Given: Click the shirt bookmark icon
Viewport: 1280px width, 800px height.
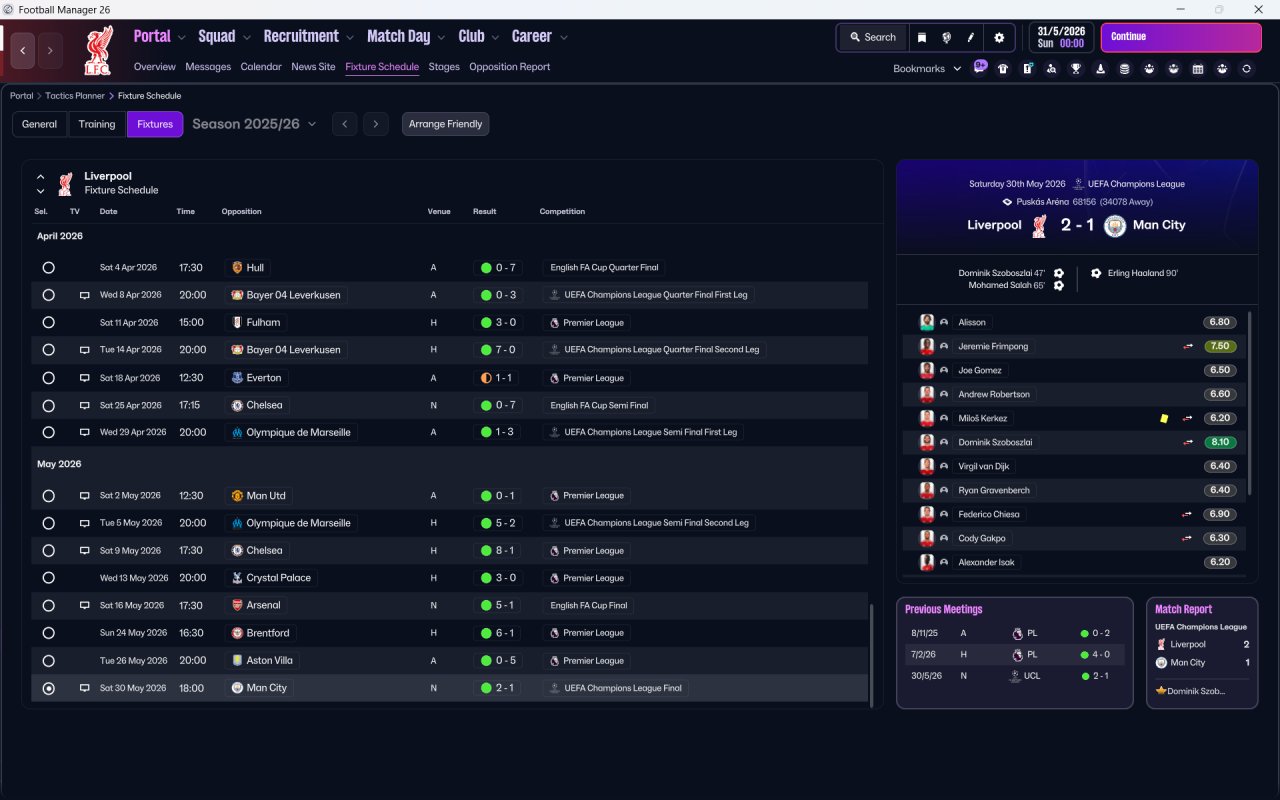Looking at the screenshot, I should click(1003, 69).
